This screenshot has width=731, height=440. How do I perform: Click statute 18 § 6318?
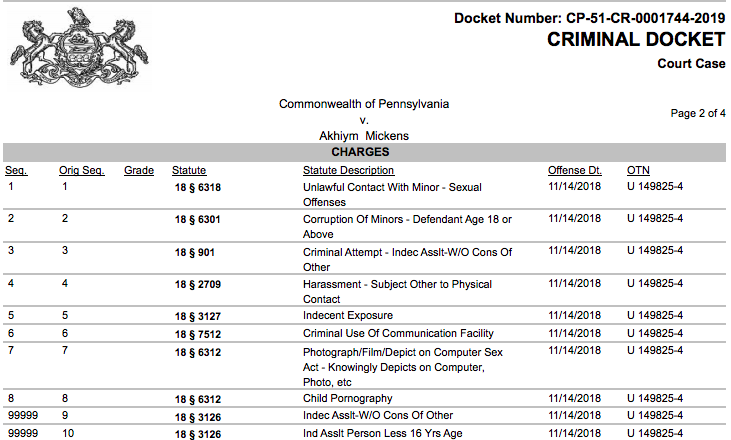(198, 188)
